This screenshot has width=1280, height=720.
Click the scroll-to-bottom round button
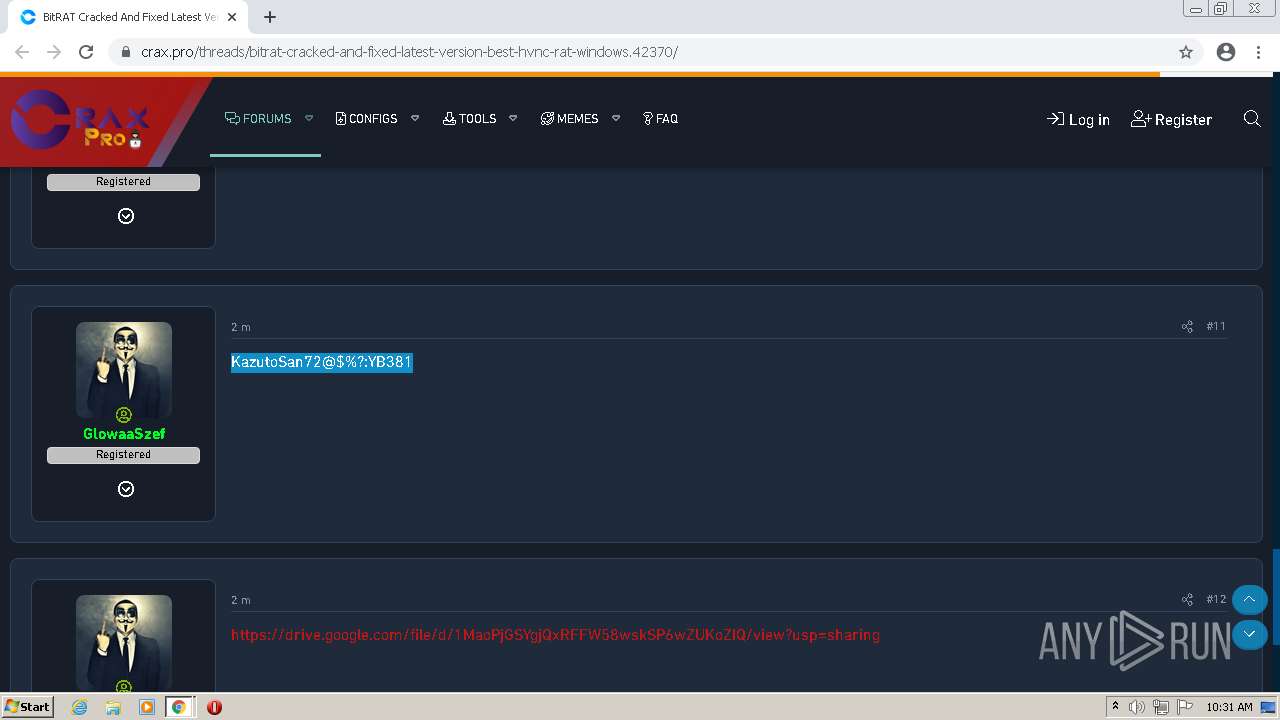1249,634
